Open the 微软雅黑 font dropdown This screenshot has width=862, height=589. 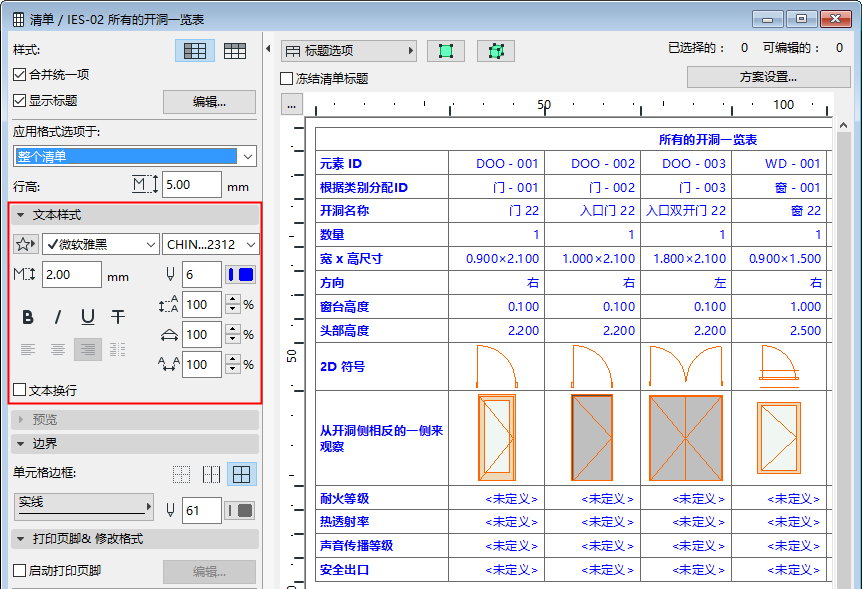point(101,244)
